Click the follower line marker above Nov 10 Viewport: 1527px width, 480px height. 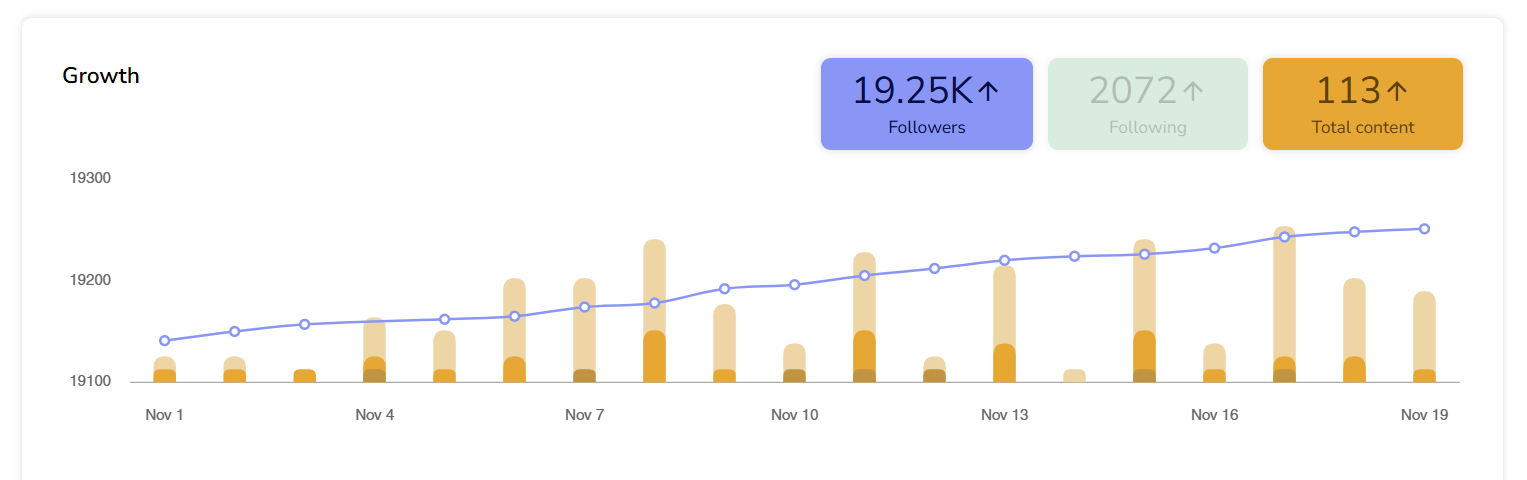(x=795, y=285)
